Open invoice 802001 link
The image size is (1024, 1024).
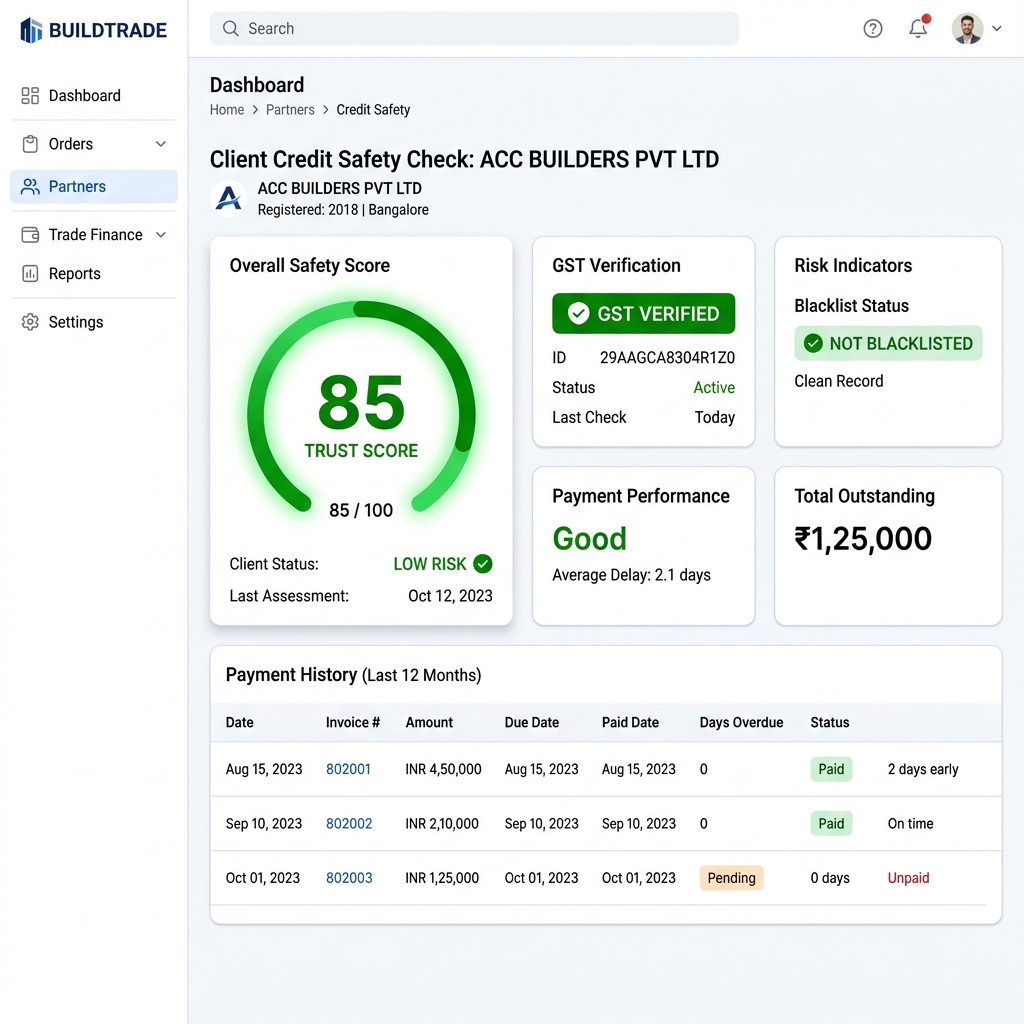click(x=348, y=769)
